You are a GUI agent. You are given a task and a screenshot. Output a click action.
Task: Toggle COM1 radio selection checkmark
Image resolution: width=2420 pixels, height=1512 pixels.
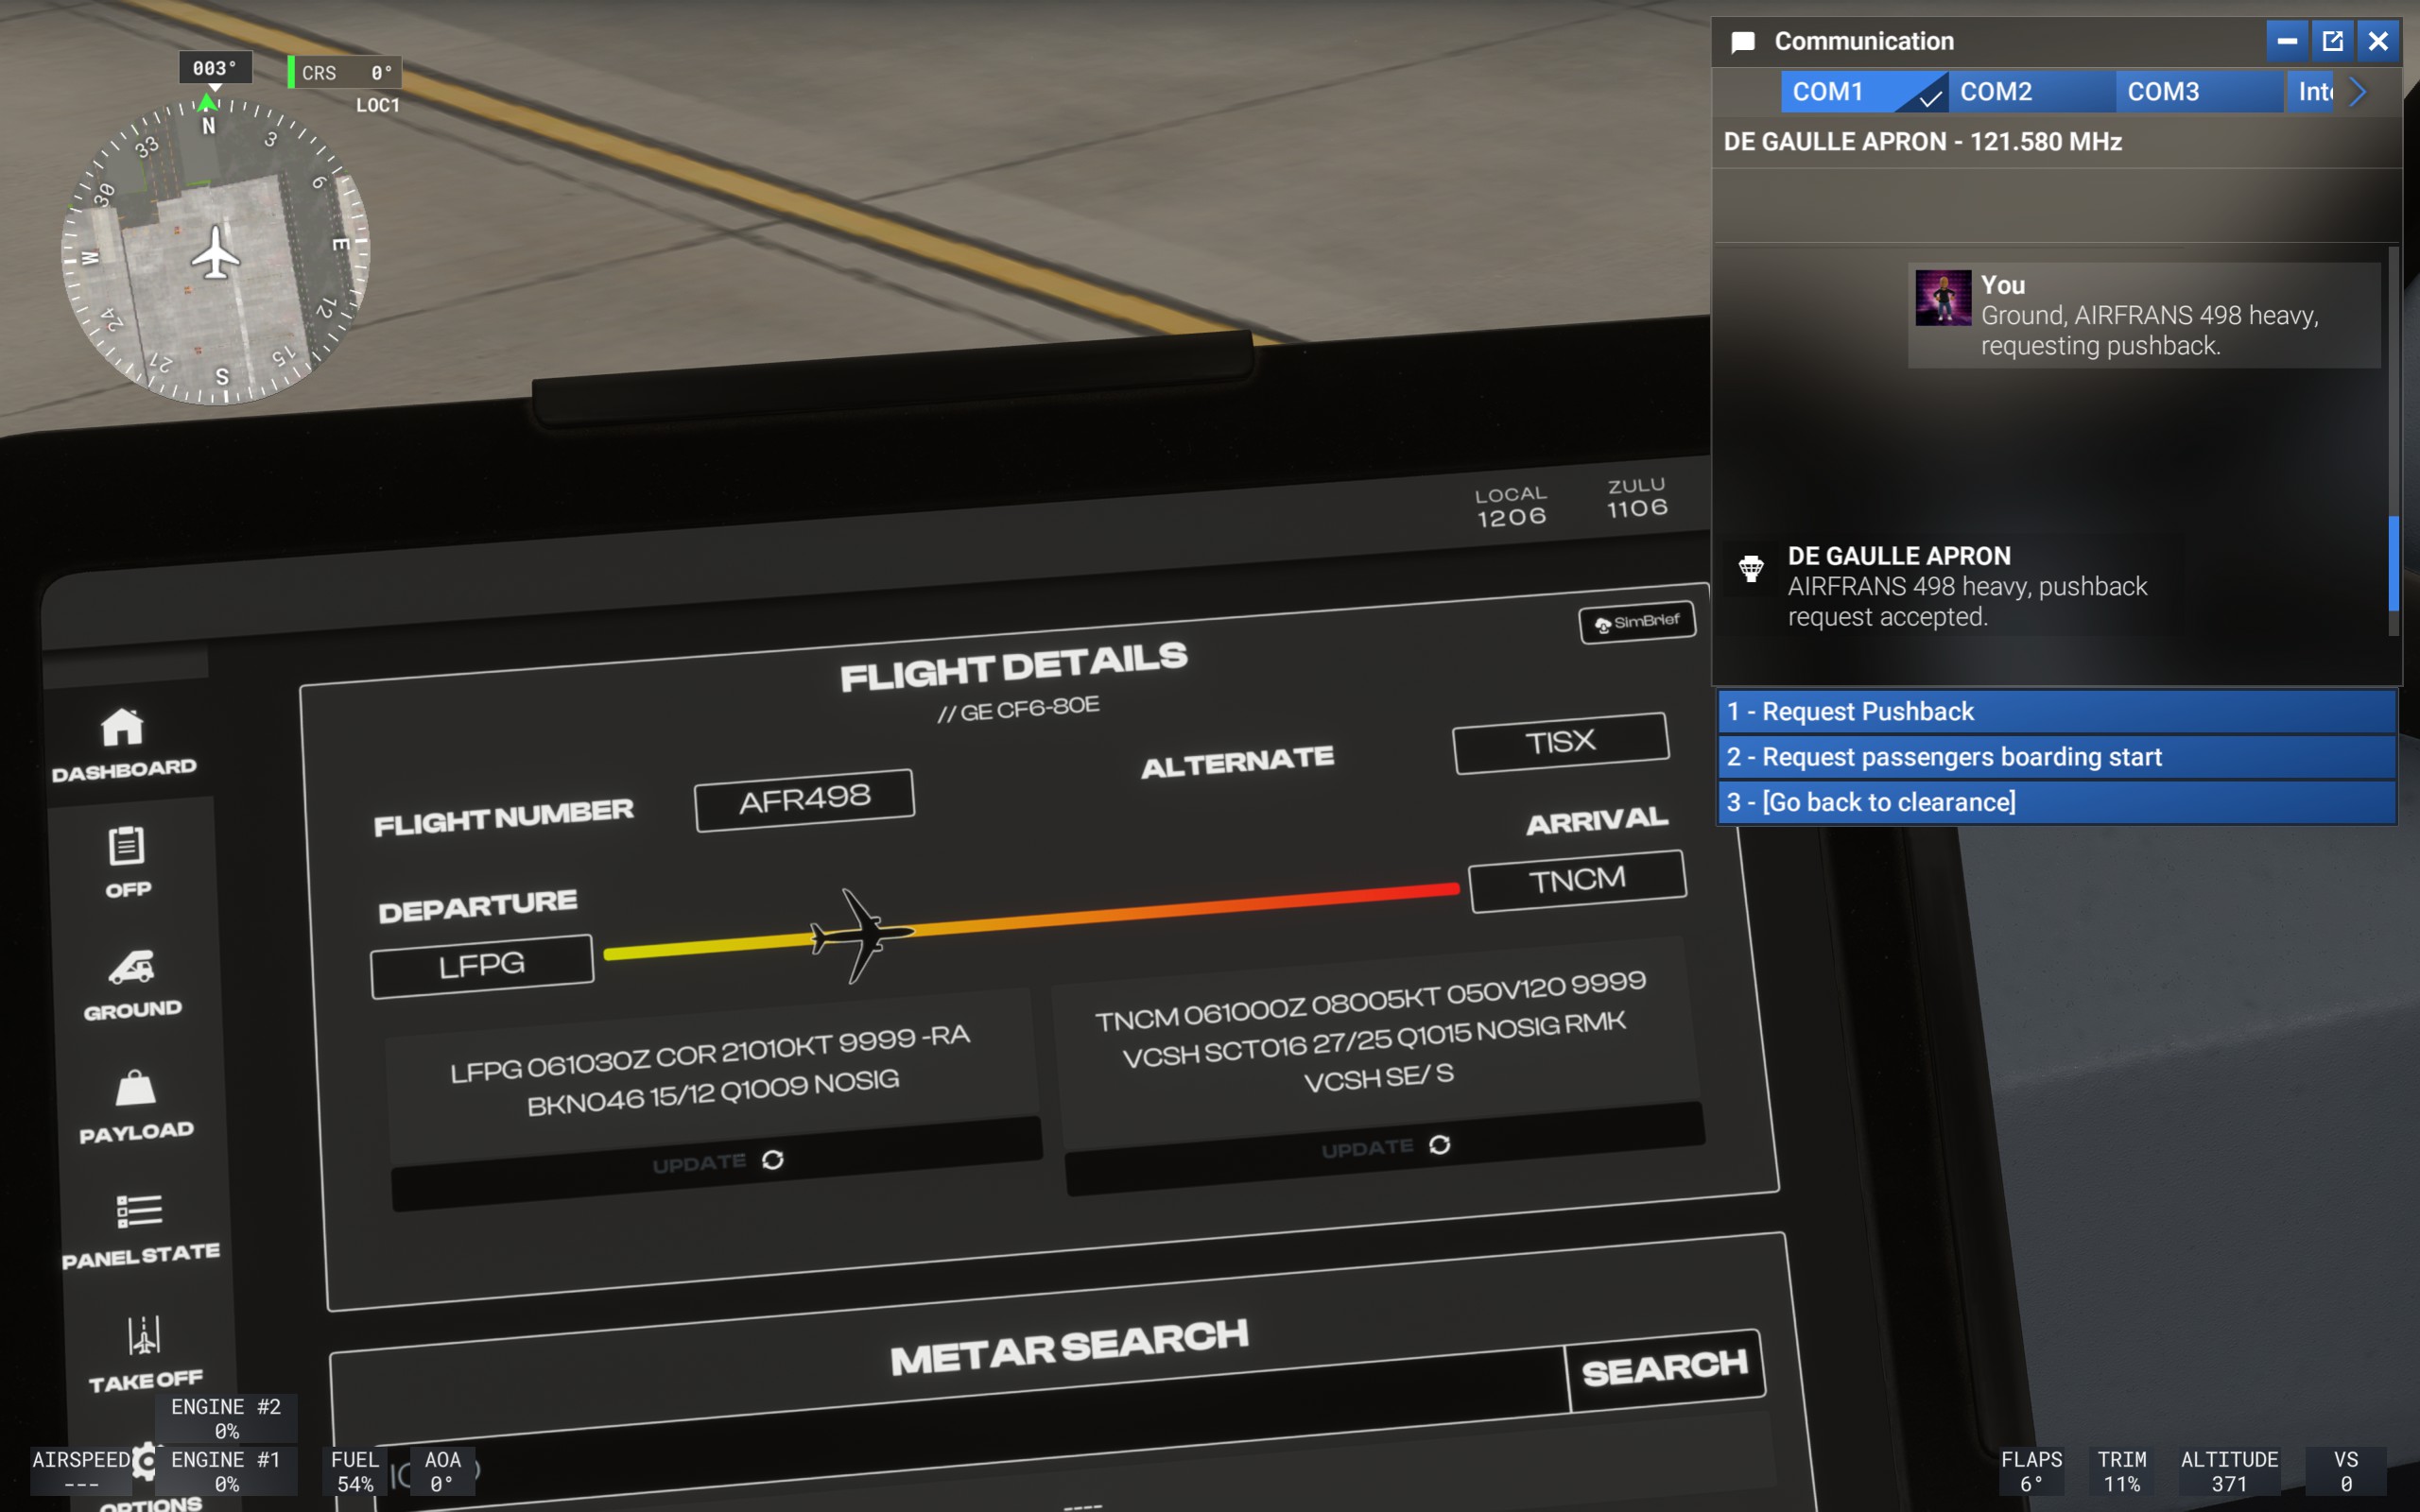point(1930,96)
